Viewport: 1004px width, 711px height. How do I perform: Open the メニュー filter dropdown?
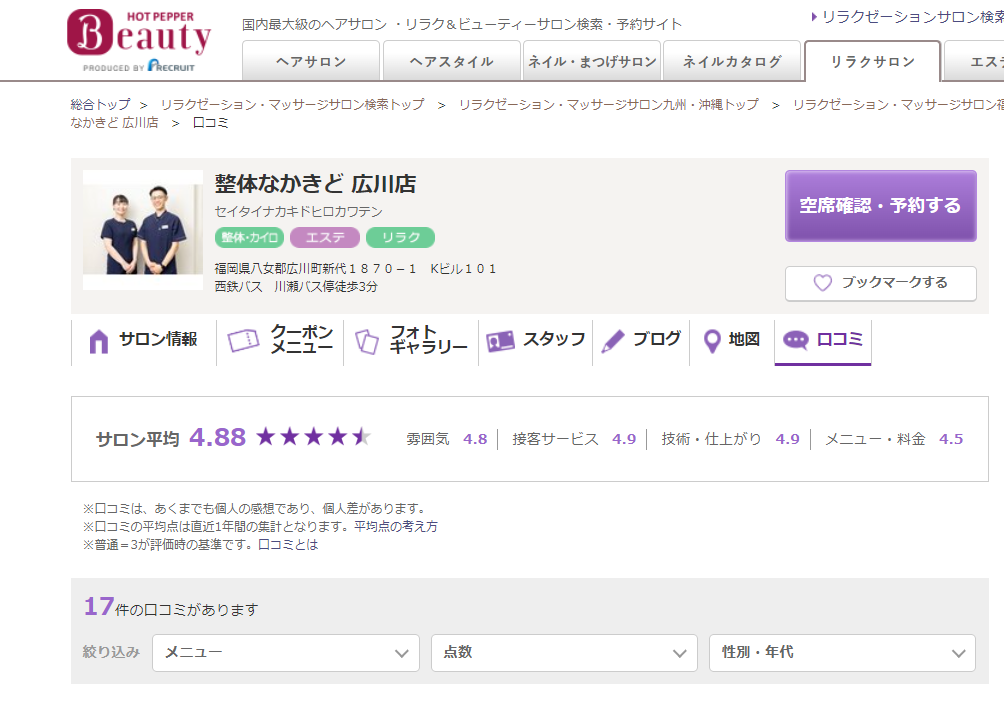coord(286,653)
